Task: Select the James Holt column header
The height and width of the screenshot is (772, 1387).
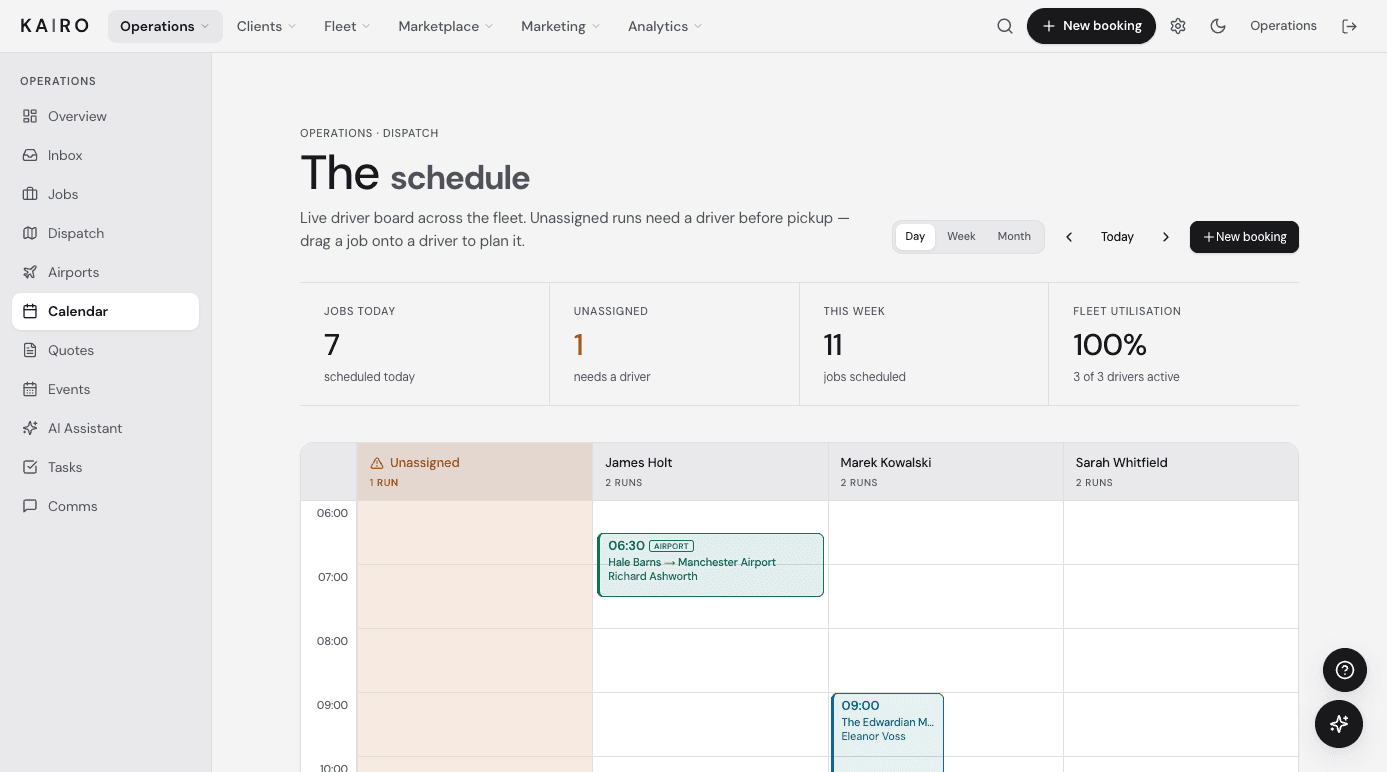Action: point(710,472)
